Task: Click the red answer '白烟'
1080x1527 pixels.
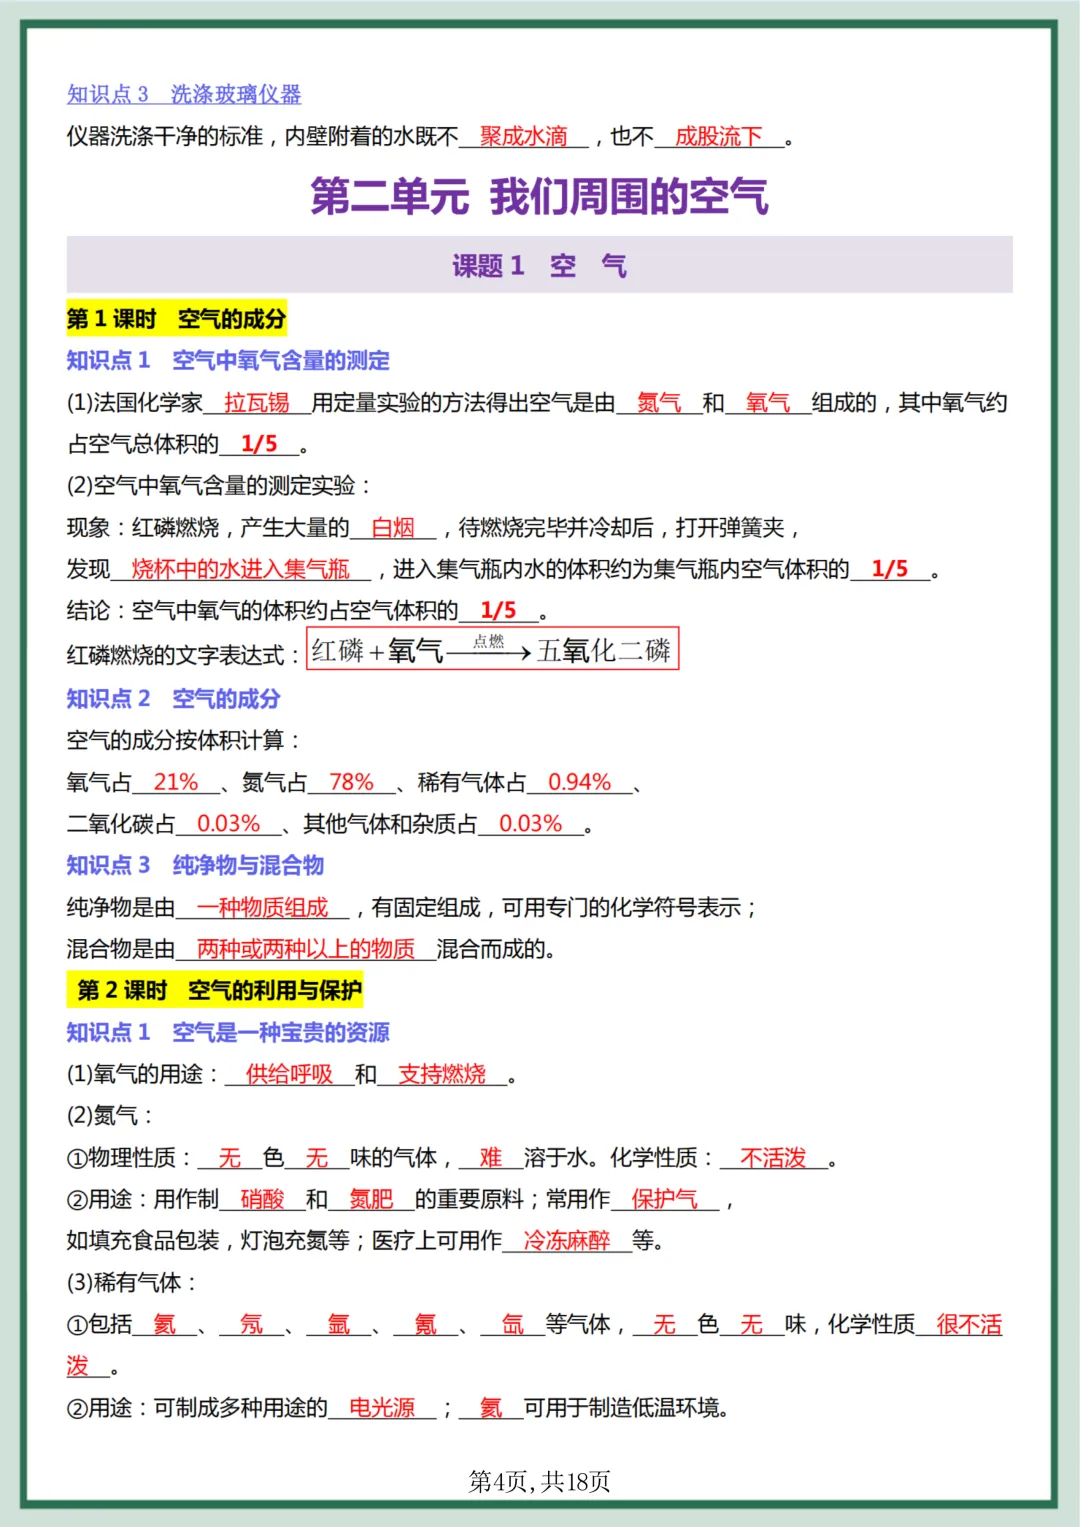Action: click(x=393, y=527)
